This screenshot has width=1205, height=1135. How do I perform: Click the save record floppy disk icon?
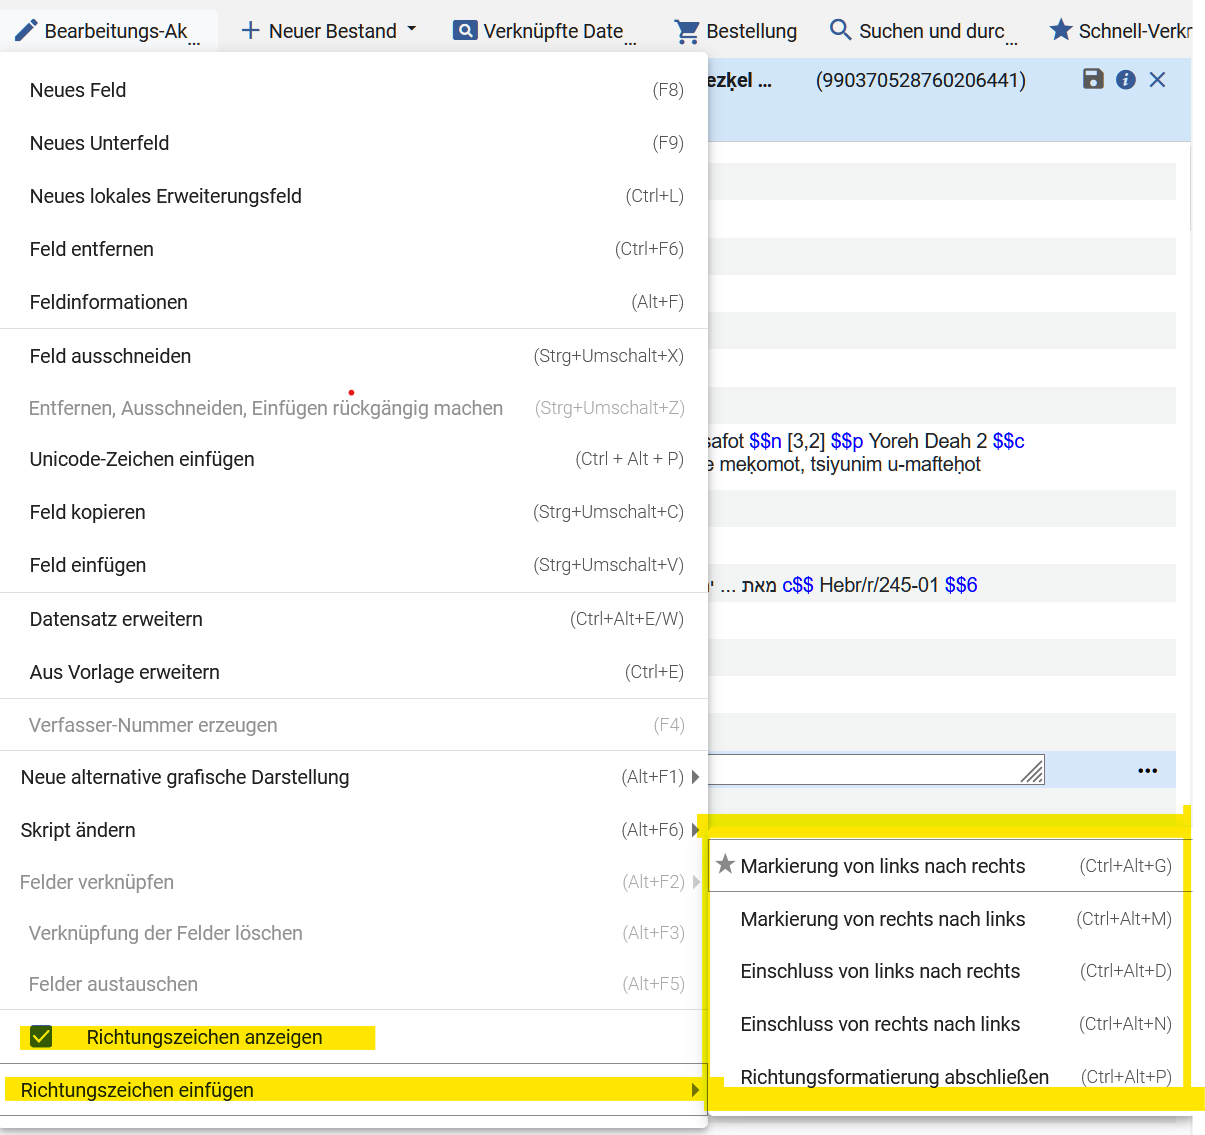[1093, 79]
